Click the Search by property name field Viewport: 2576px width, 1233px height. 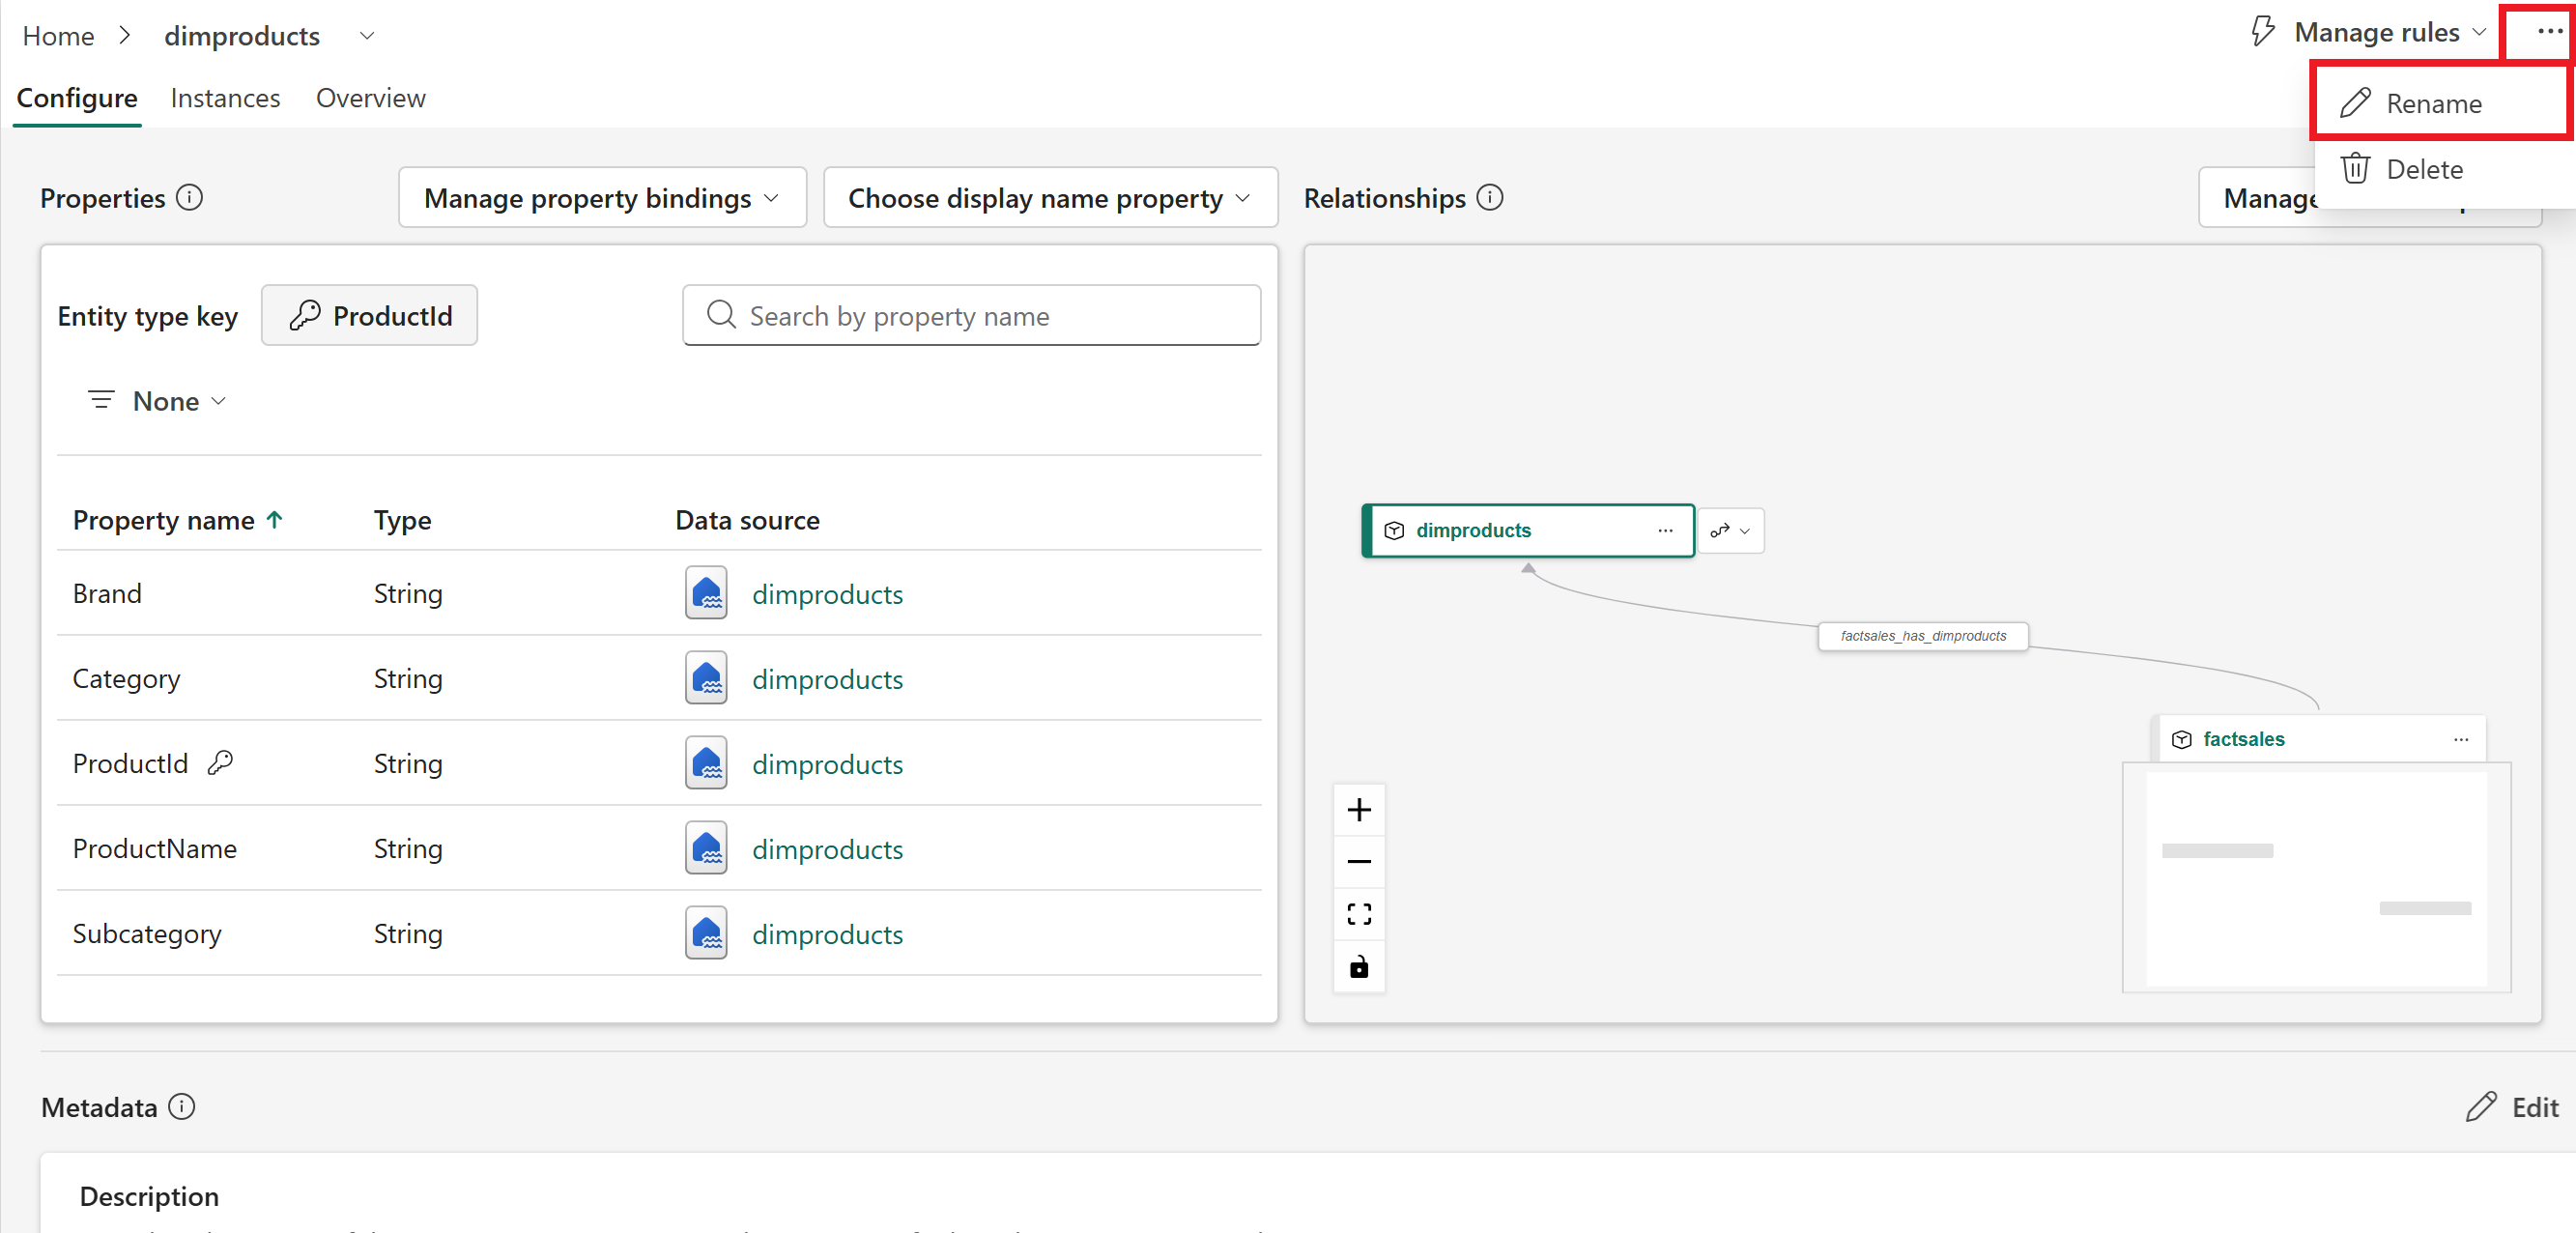(x=971, y=315)
